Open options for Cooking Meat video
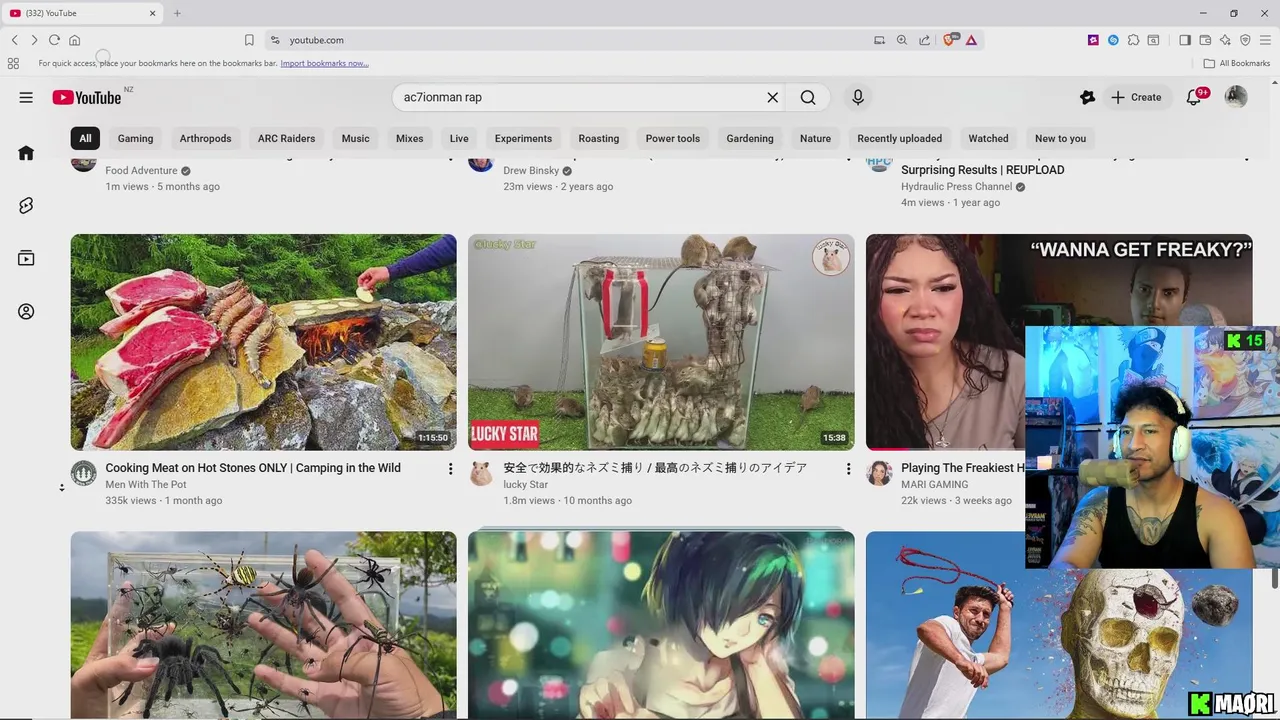This screenshot has height=720, width=1280. pos(450,468)
